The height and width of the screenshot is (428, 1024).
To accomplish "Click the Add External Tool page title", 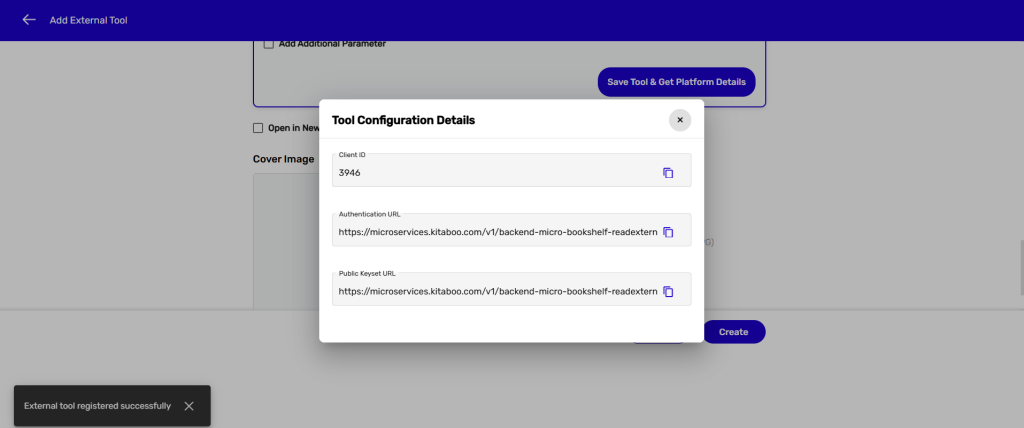I will coord(89,20).
